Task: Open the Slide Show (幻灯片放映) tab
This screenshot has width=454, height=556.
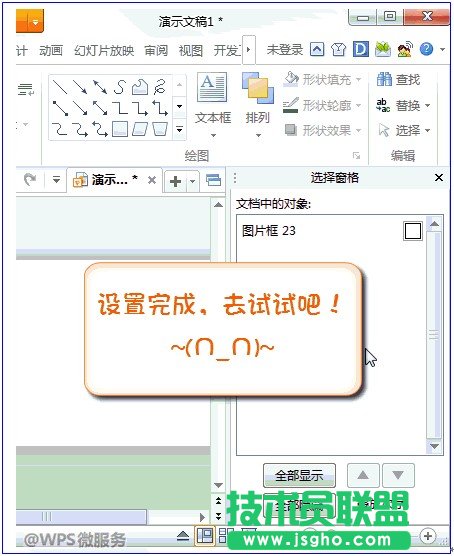Action: pos(104,50)
